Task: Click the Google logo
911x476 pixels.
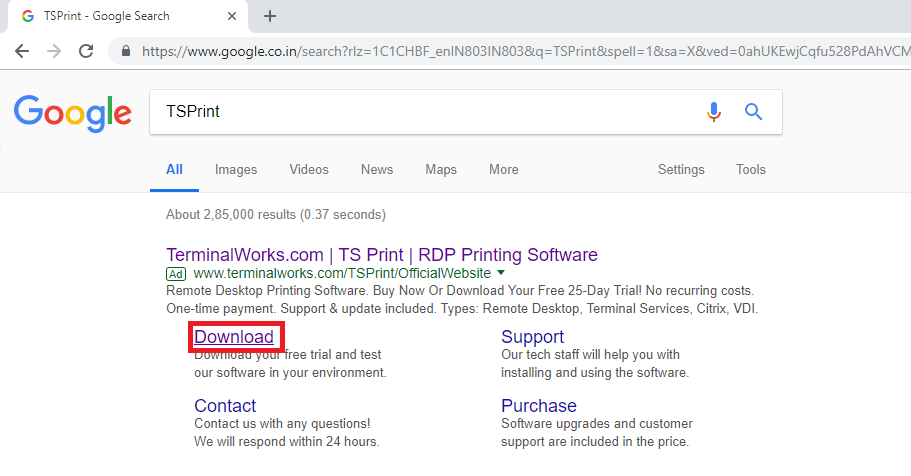Action: click(73, 113)
